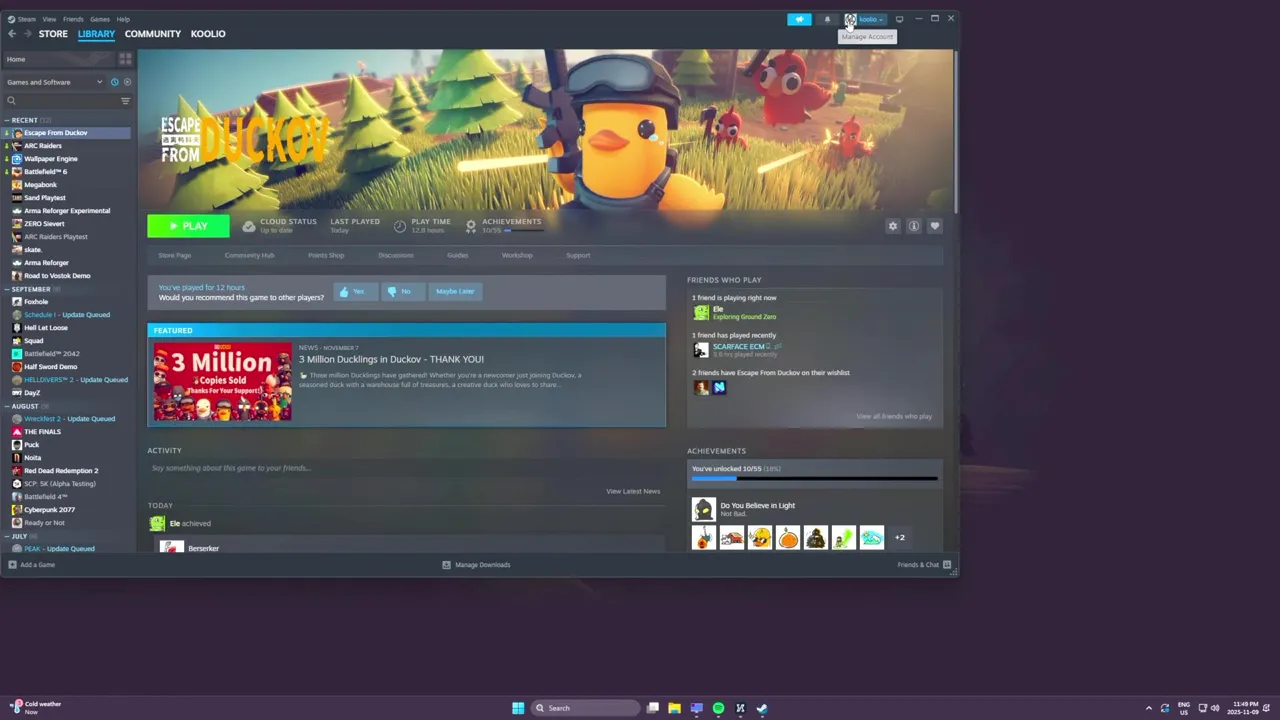1280x720 pixels.
Task: Open the Games and Software dropdown
Action: tap(55, 82)
